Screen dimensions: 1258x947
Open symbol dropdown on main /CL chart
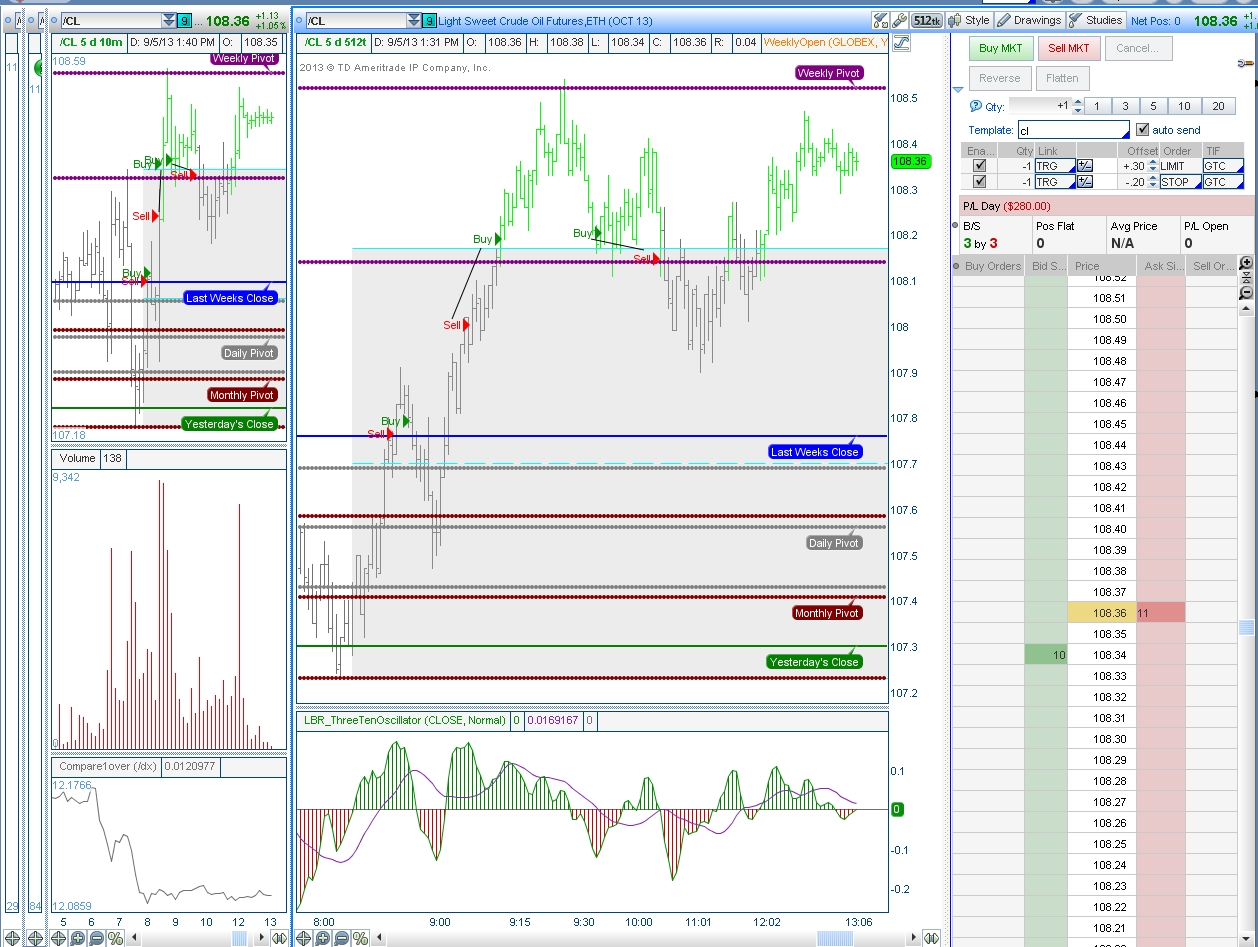coord(414,20)
